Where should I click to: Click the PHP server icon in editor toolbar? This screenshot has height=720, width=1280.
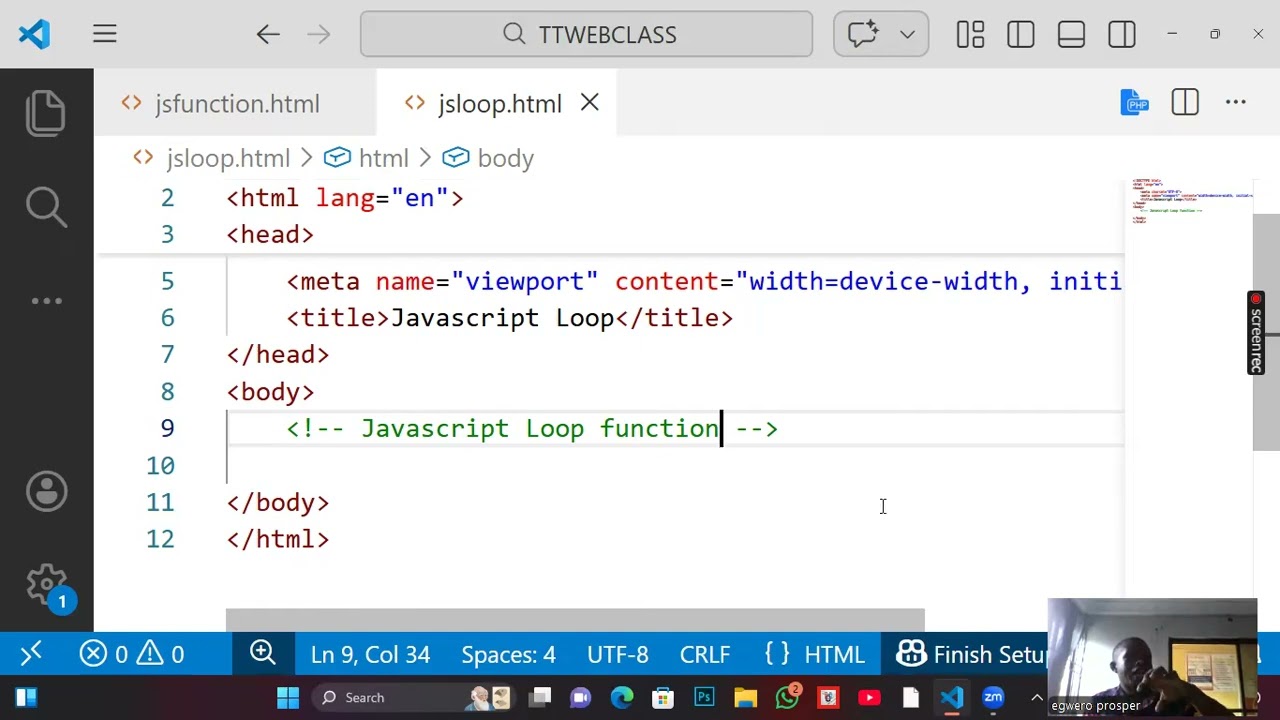[1134, 102]
